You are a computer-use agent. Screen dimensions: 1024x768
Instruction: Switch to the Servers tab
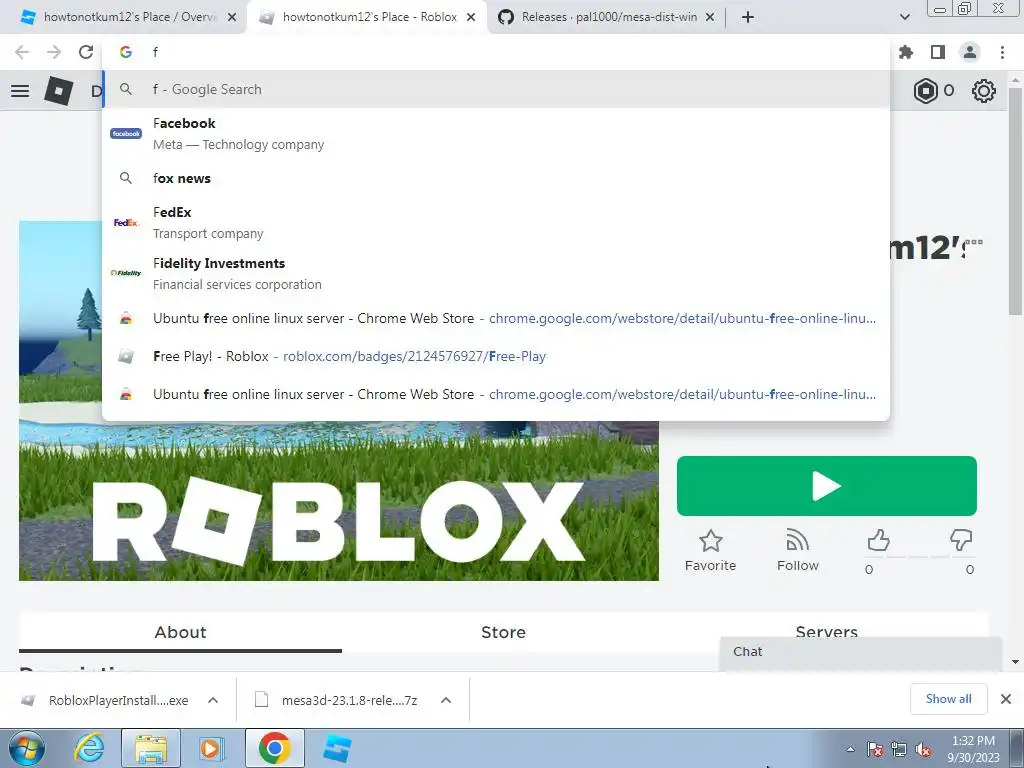point(826,631)
